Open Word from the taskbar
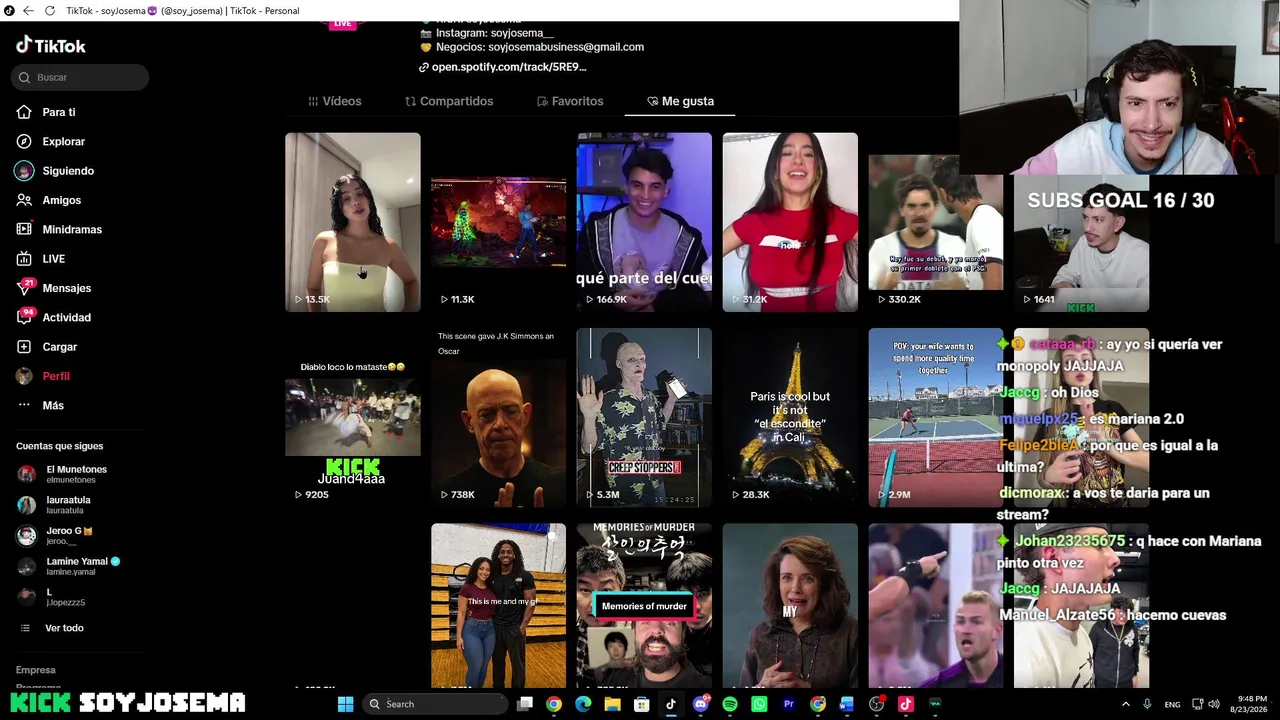1280x720 pixels. point(847,704)
